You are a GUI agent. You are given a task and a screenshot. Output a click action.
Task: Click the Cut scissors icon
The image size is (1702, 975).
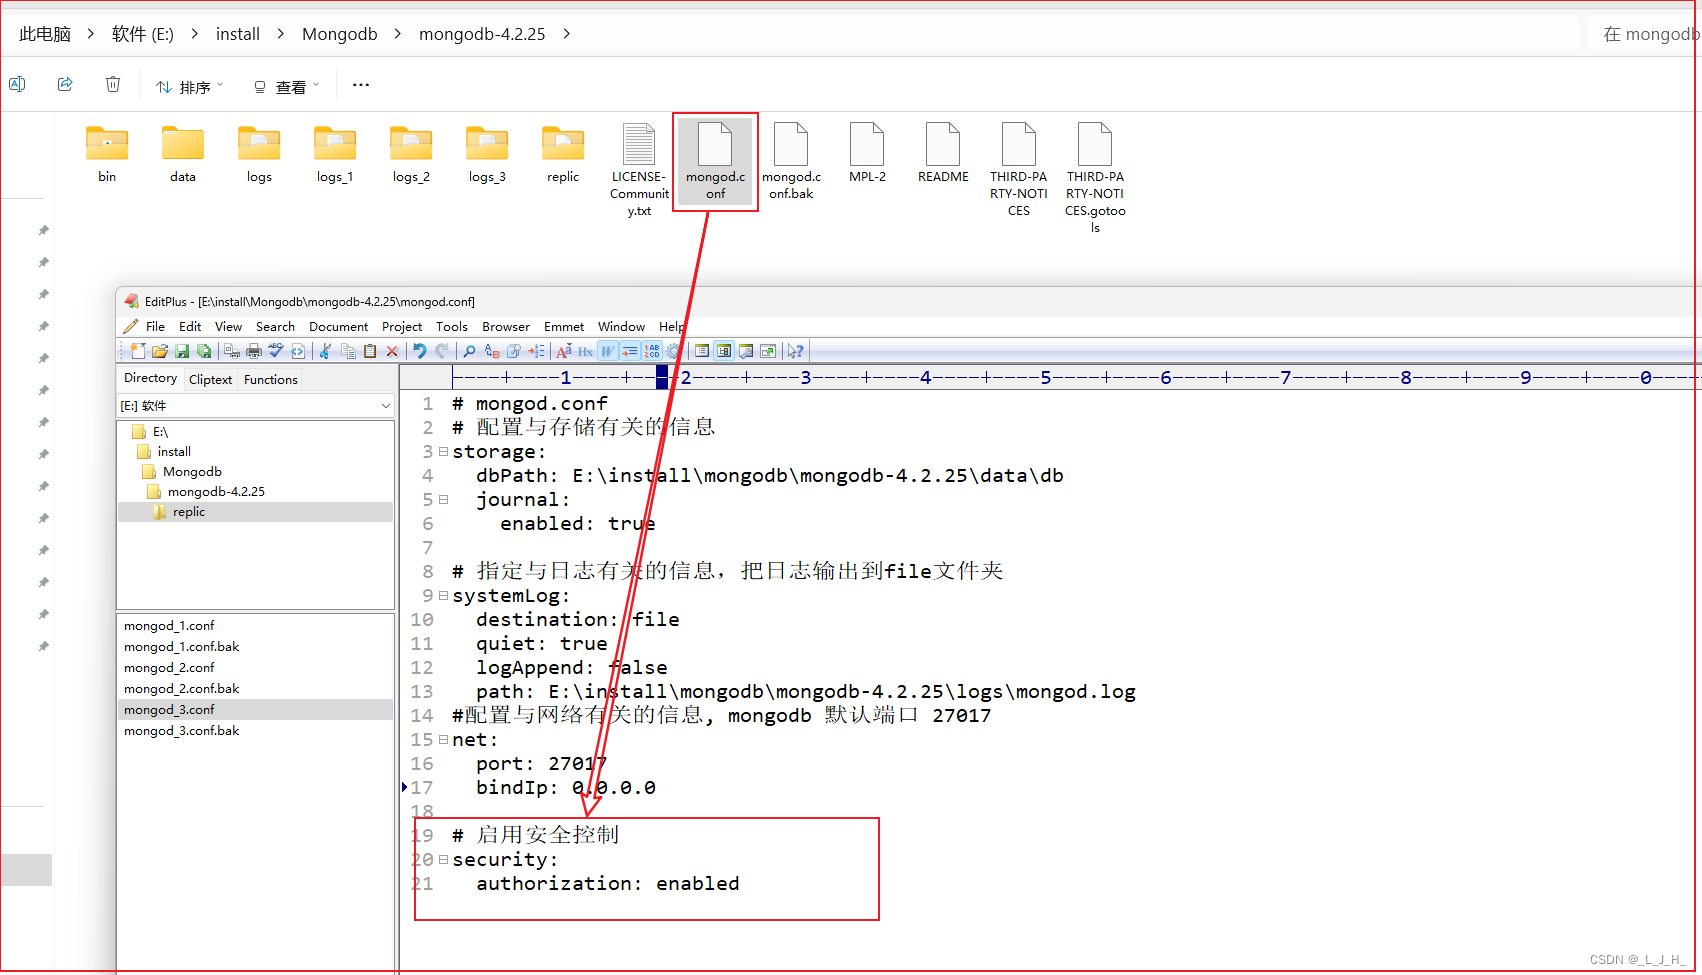[x=325, y=351]
